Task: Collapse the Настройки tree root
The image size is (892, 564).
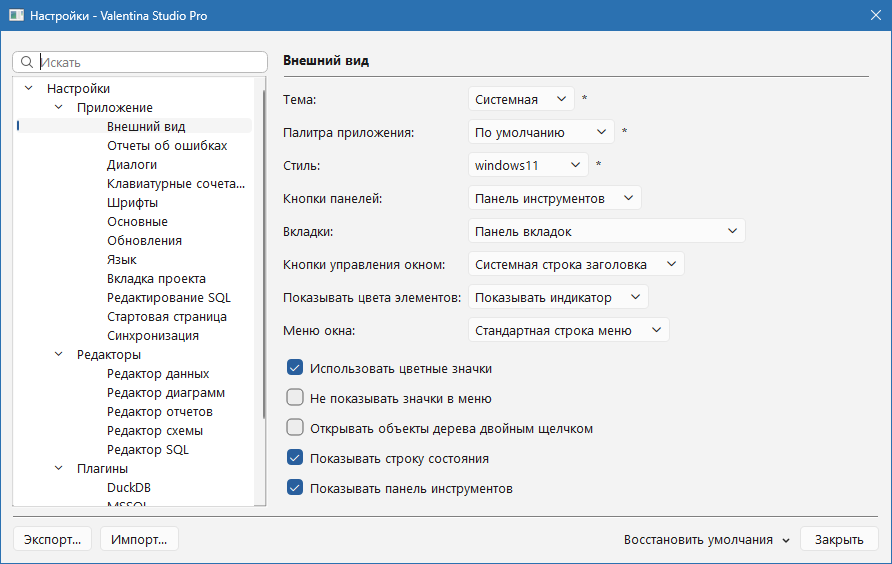Action: (x=28, y=88)
